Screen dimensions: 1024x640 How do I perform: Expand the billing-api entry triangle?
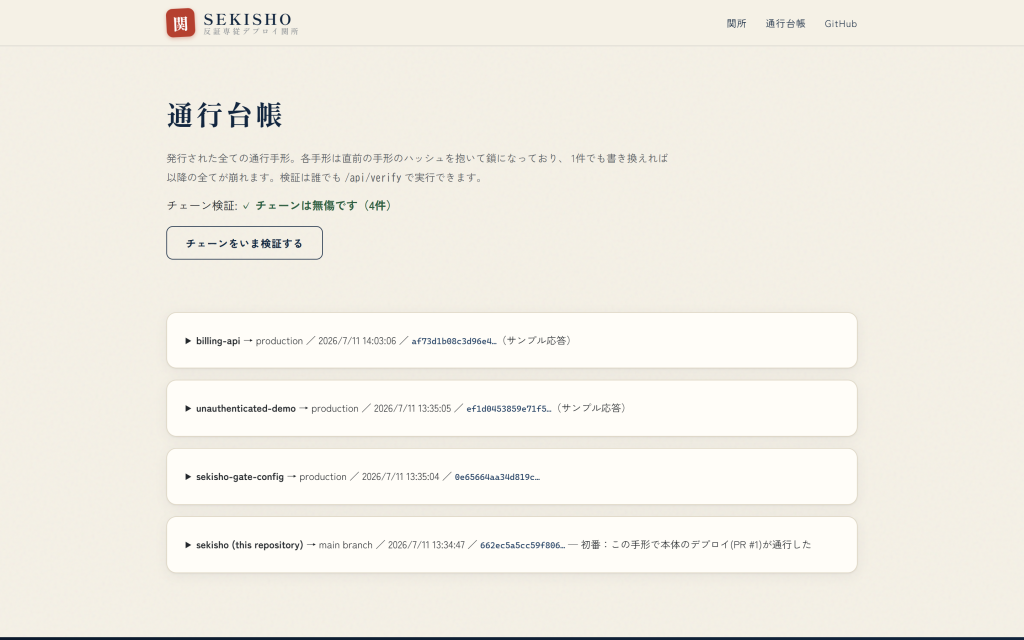point(188,341)
